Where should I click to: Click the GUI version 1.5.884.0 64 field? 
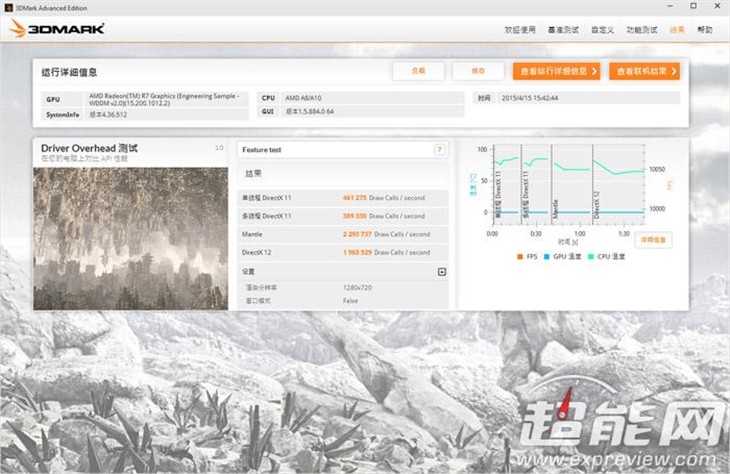click(372, 111)
